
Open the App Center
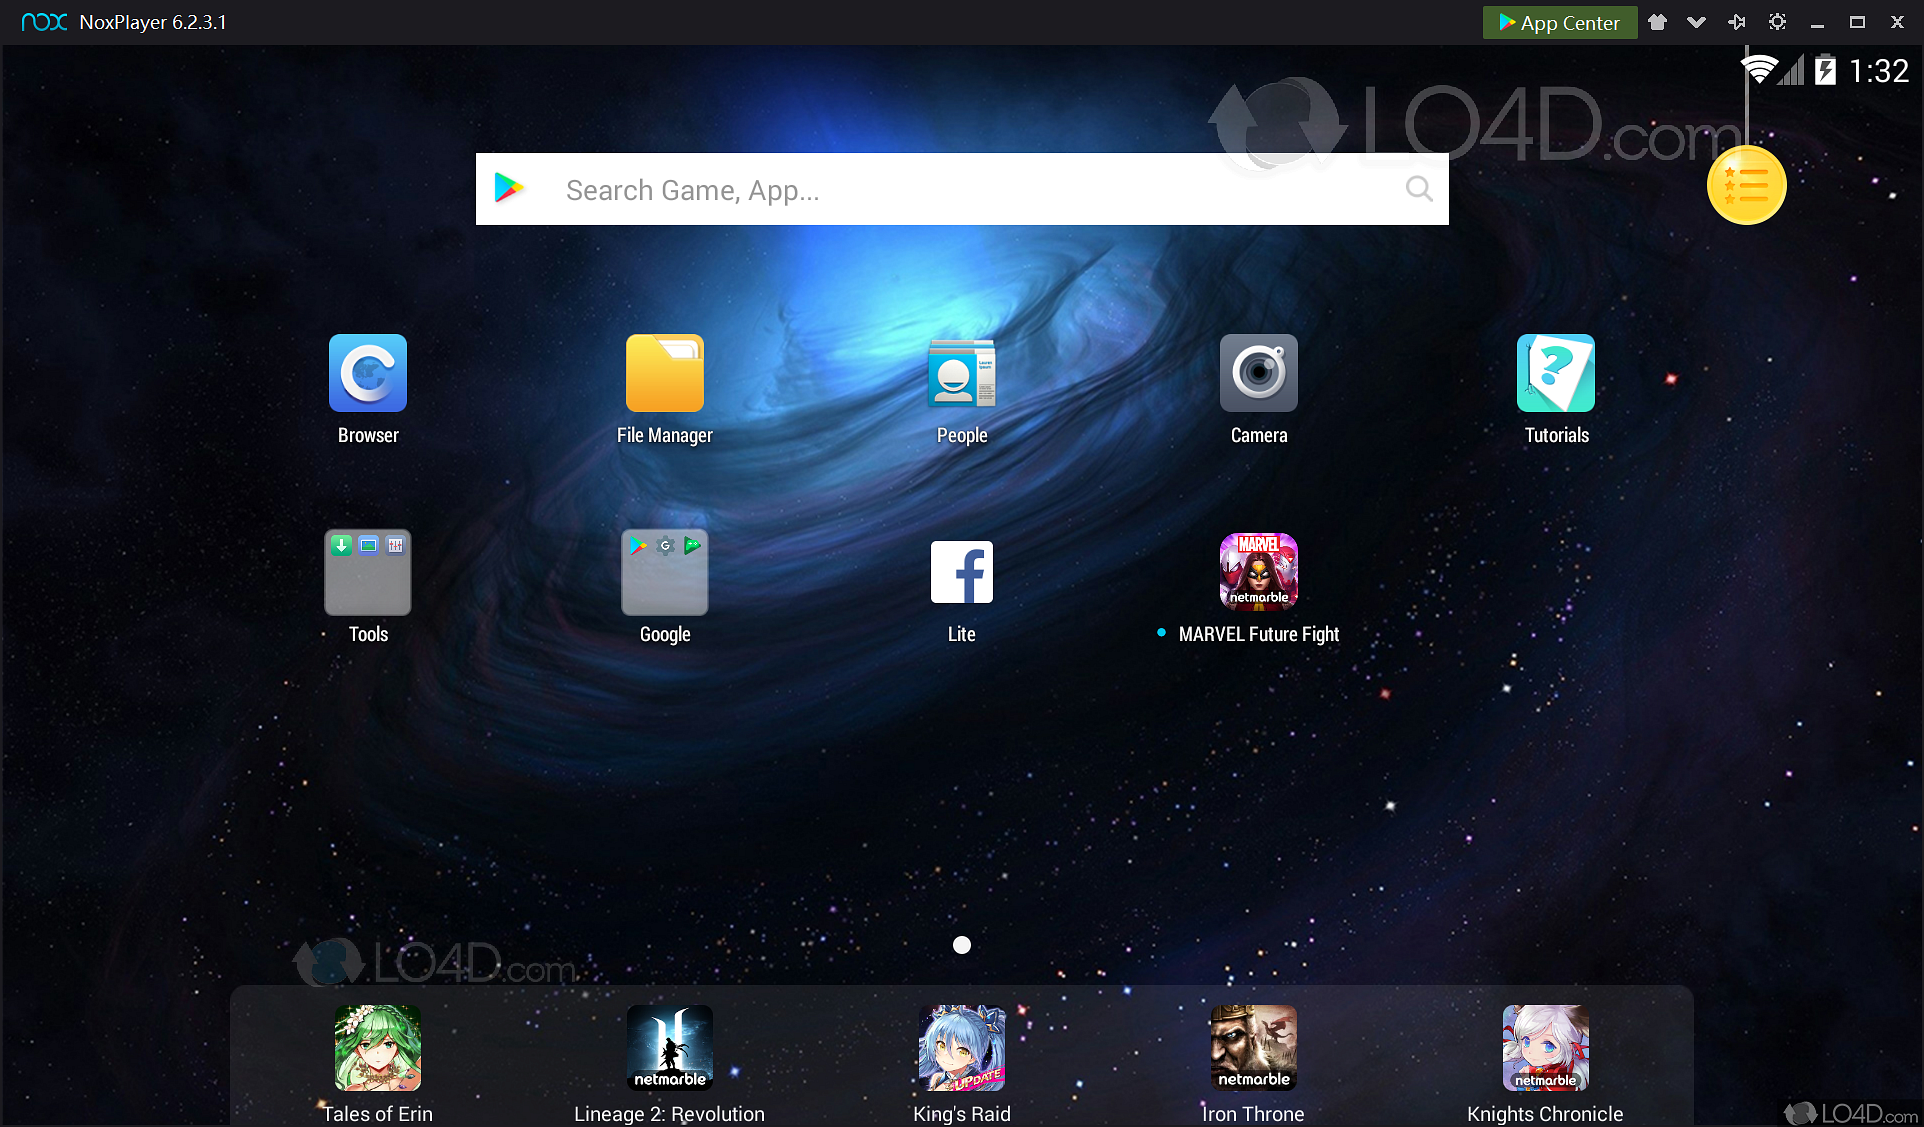click(1559, 21)
